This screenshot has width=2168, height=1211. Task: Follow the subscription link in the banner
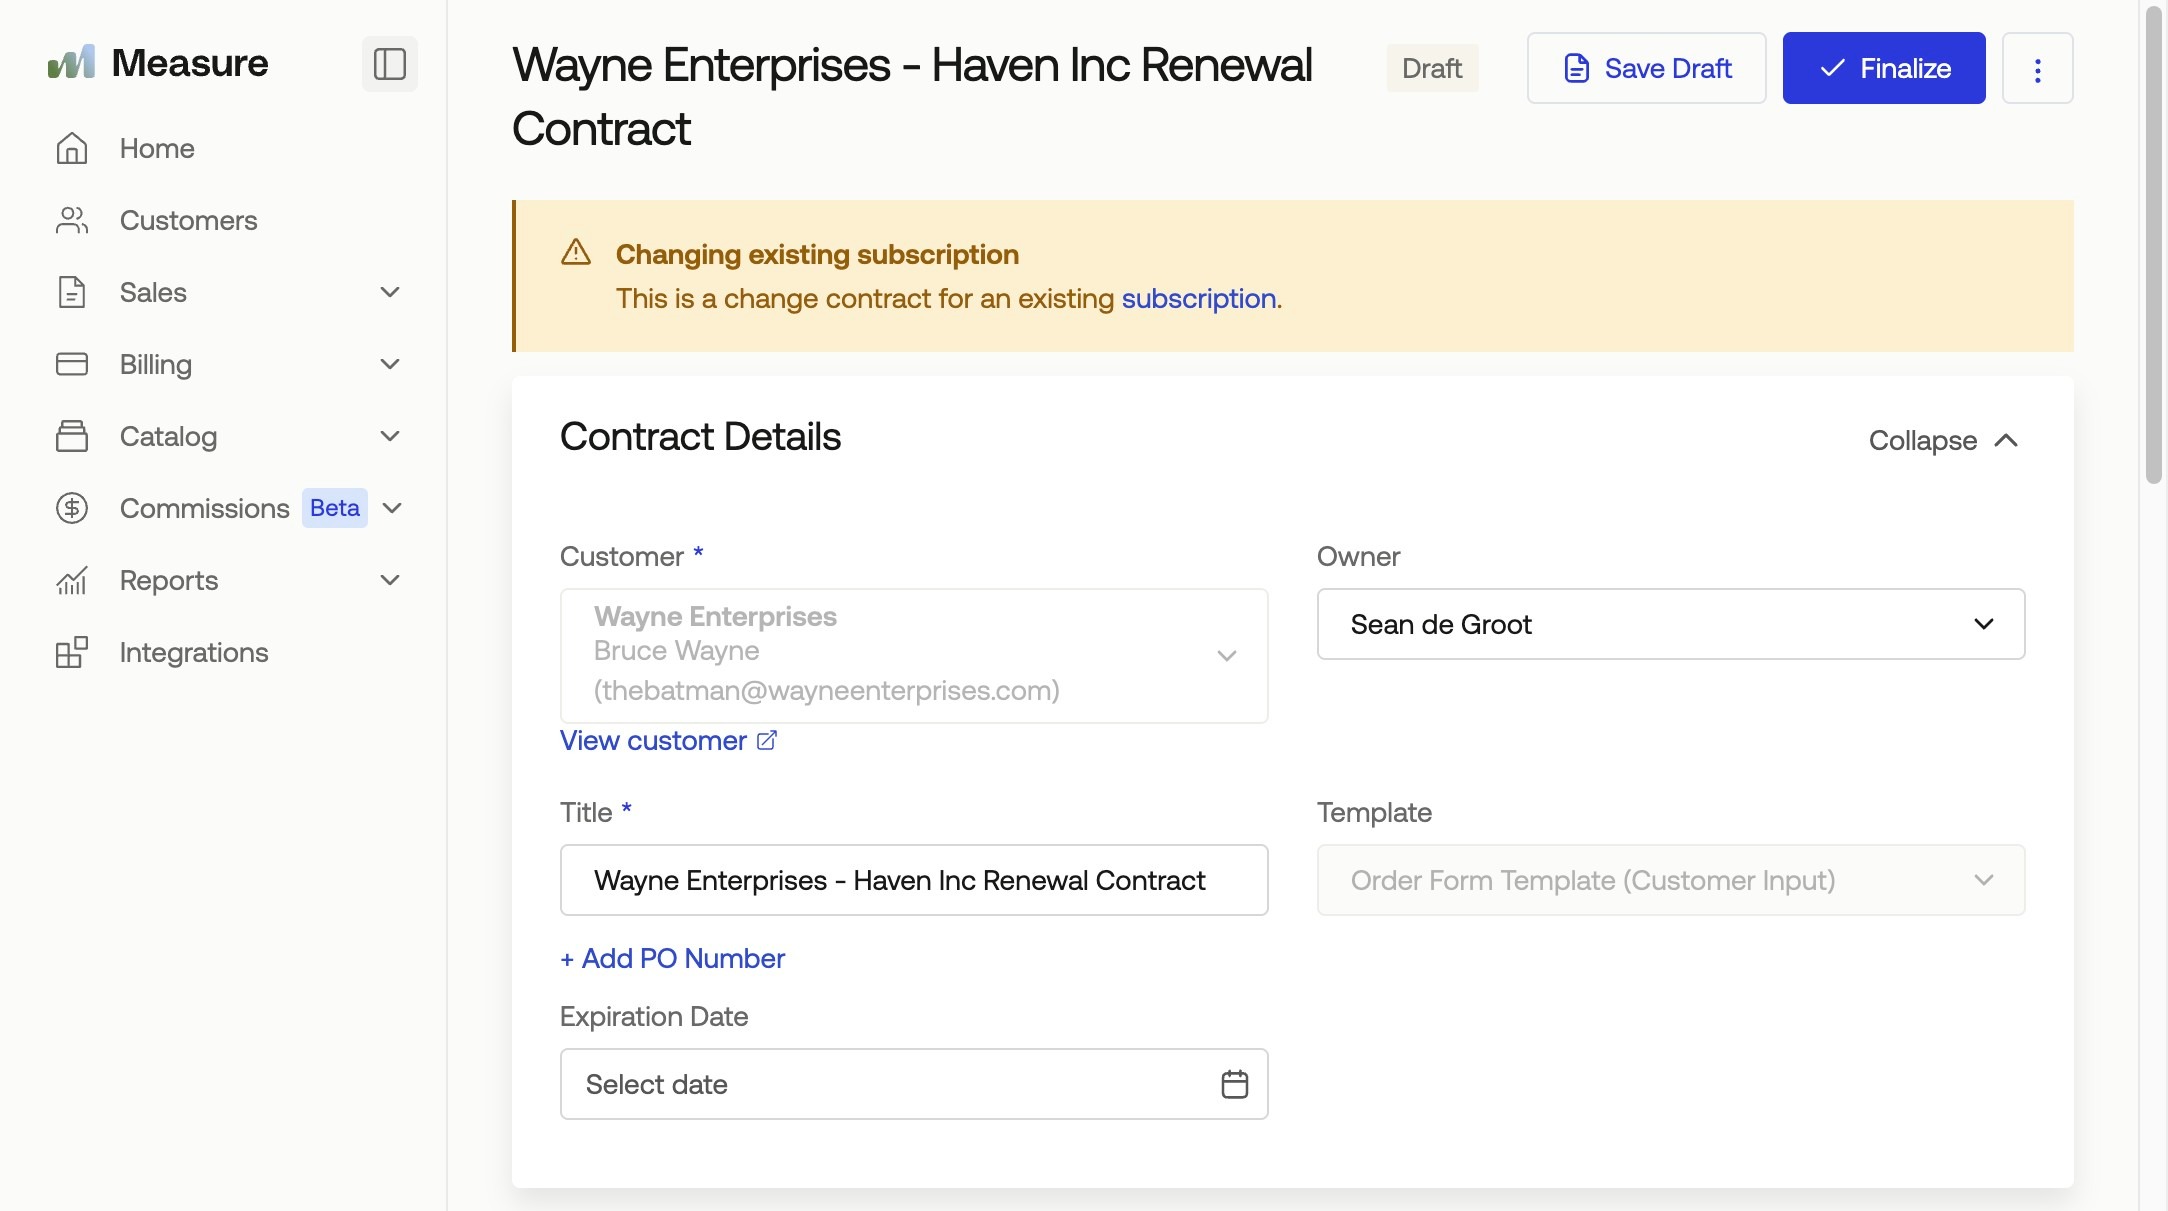point(1198,298)
